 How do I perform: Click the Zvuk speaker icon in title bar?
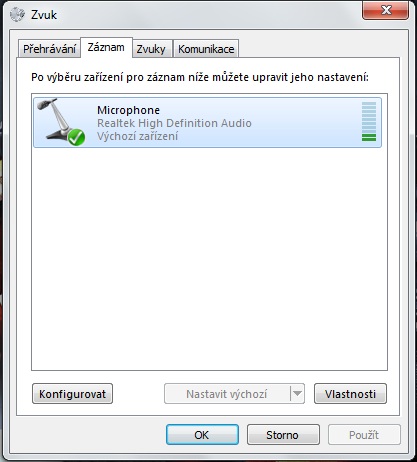17,15
